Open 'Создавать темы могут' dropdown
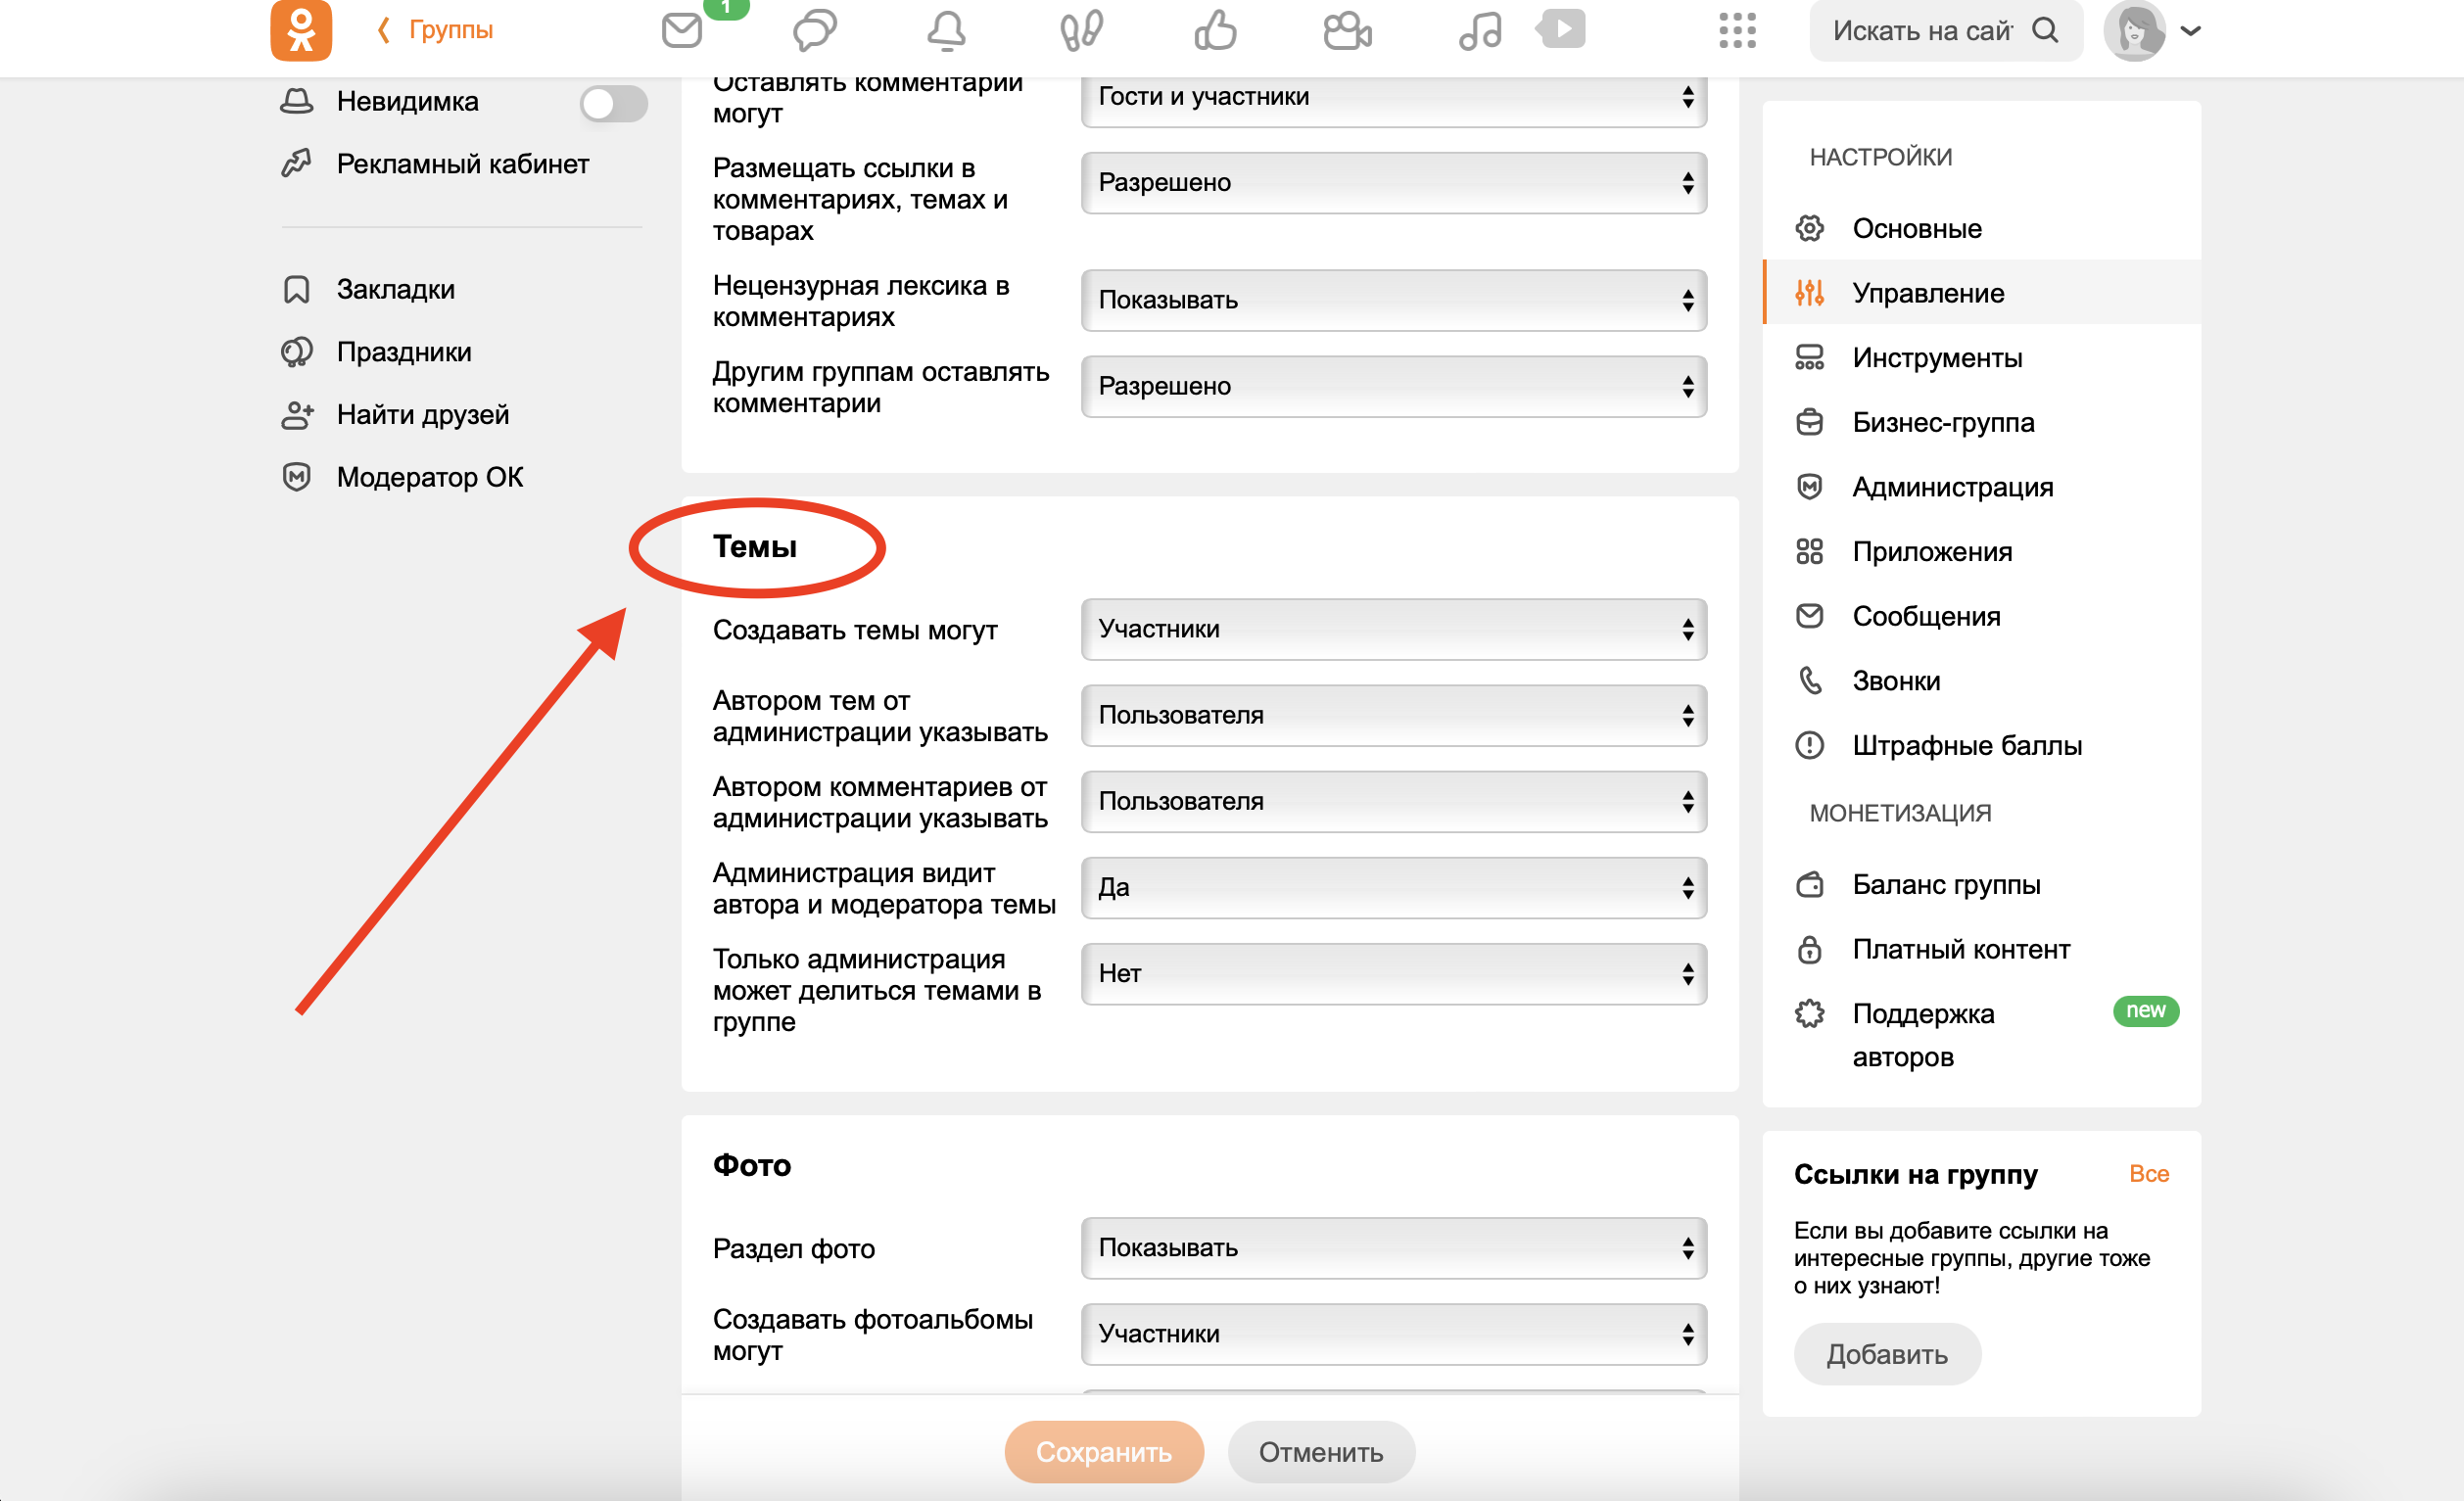 (1393, 629)
